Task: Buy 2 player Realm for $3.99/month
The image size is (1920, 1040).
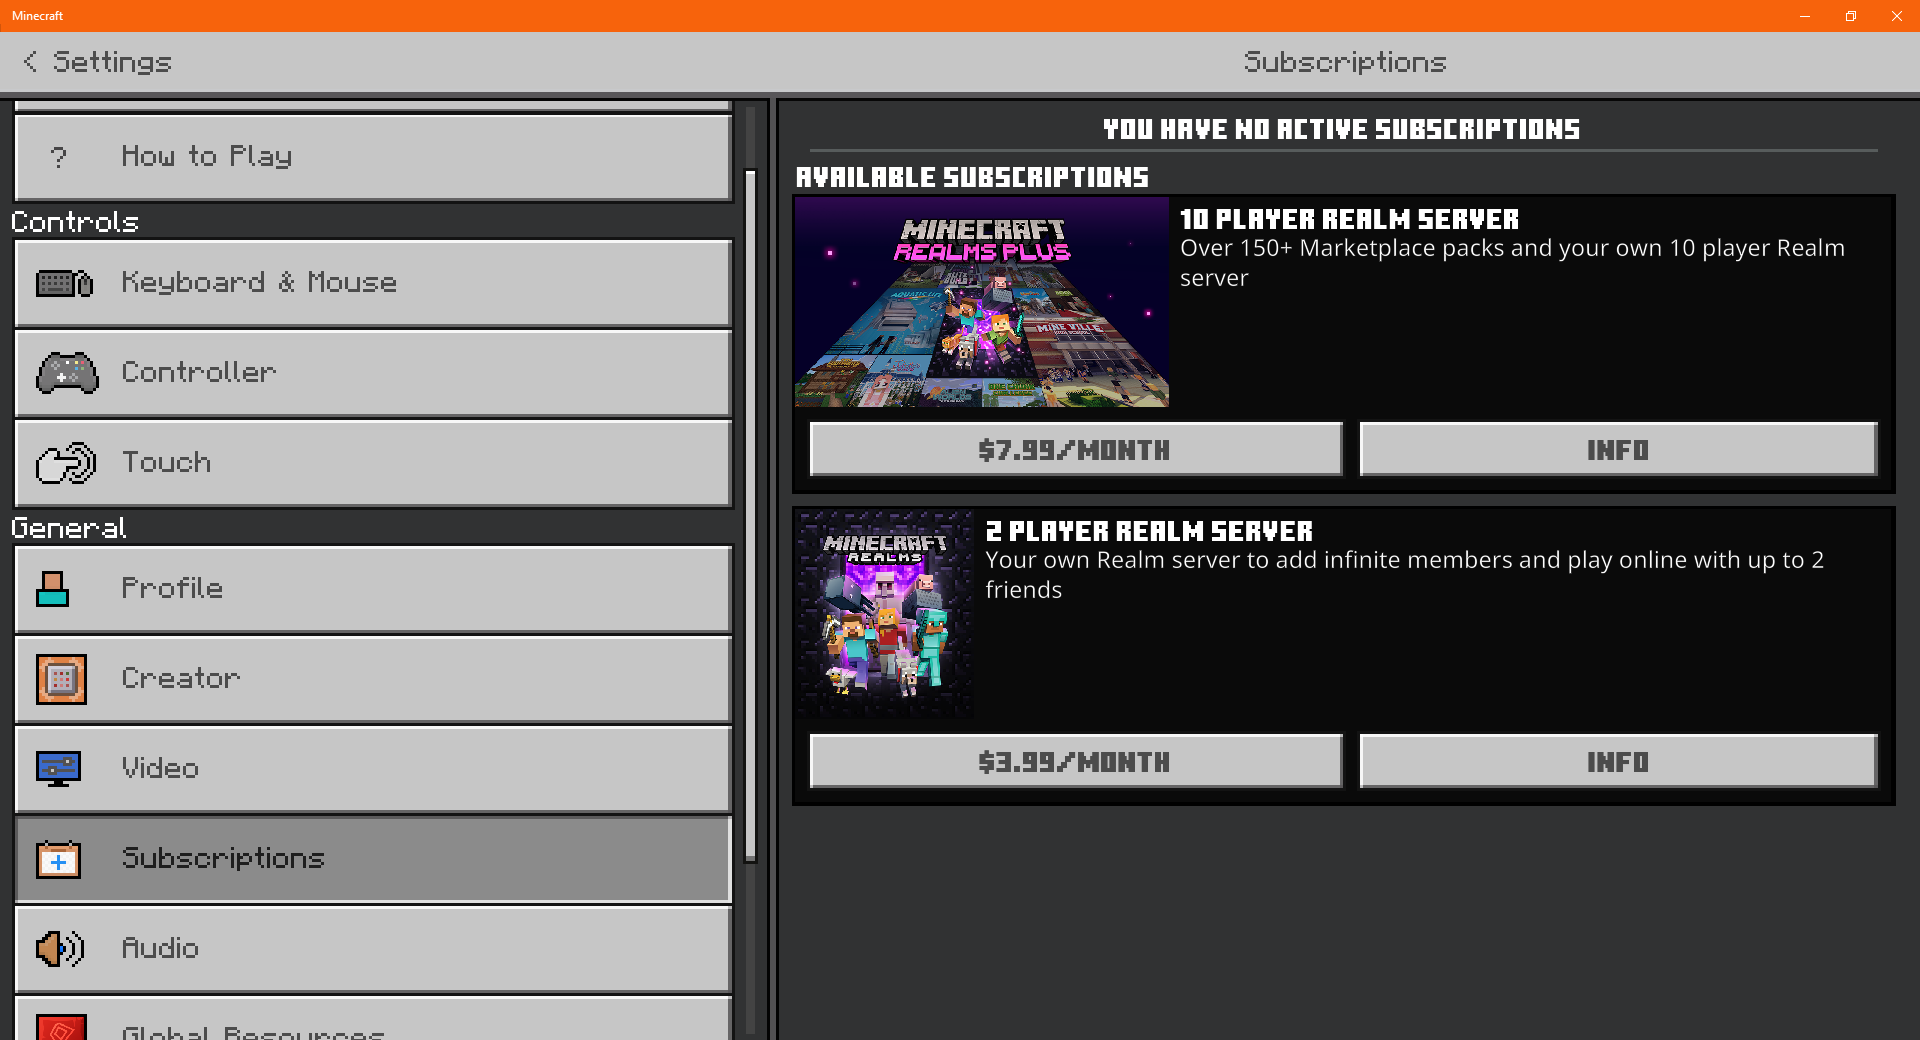Action: [1075, 761]
